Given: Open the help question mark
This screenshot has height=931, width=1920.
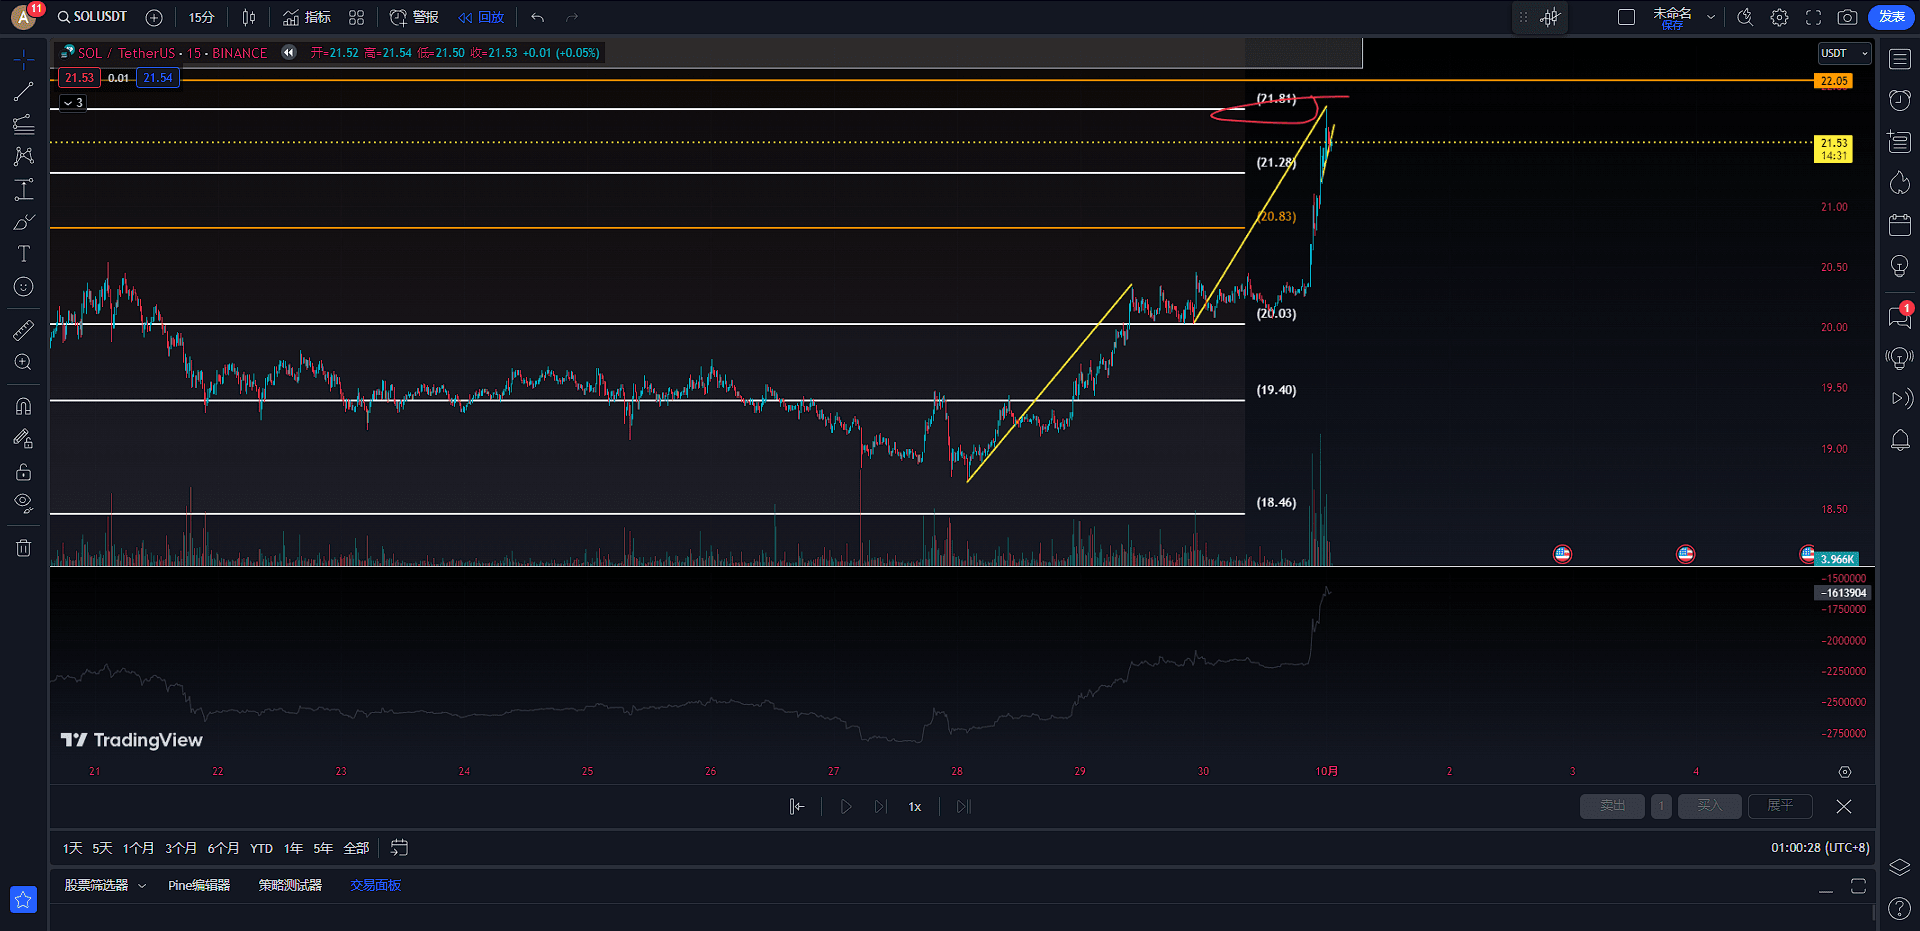Looking at the screenshot, I should pos(1900,909).
